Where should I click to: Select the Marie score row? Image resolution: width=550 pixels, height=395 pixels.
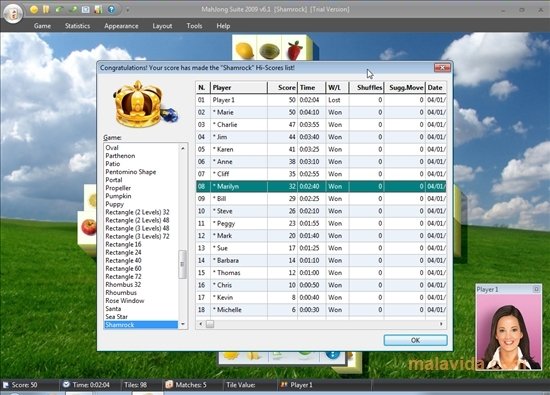click(321, 112)
